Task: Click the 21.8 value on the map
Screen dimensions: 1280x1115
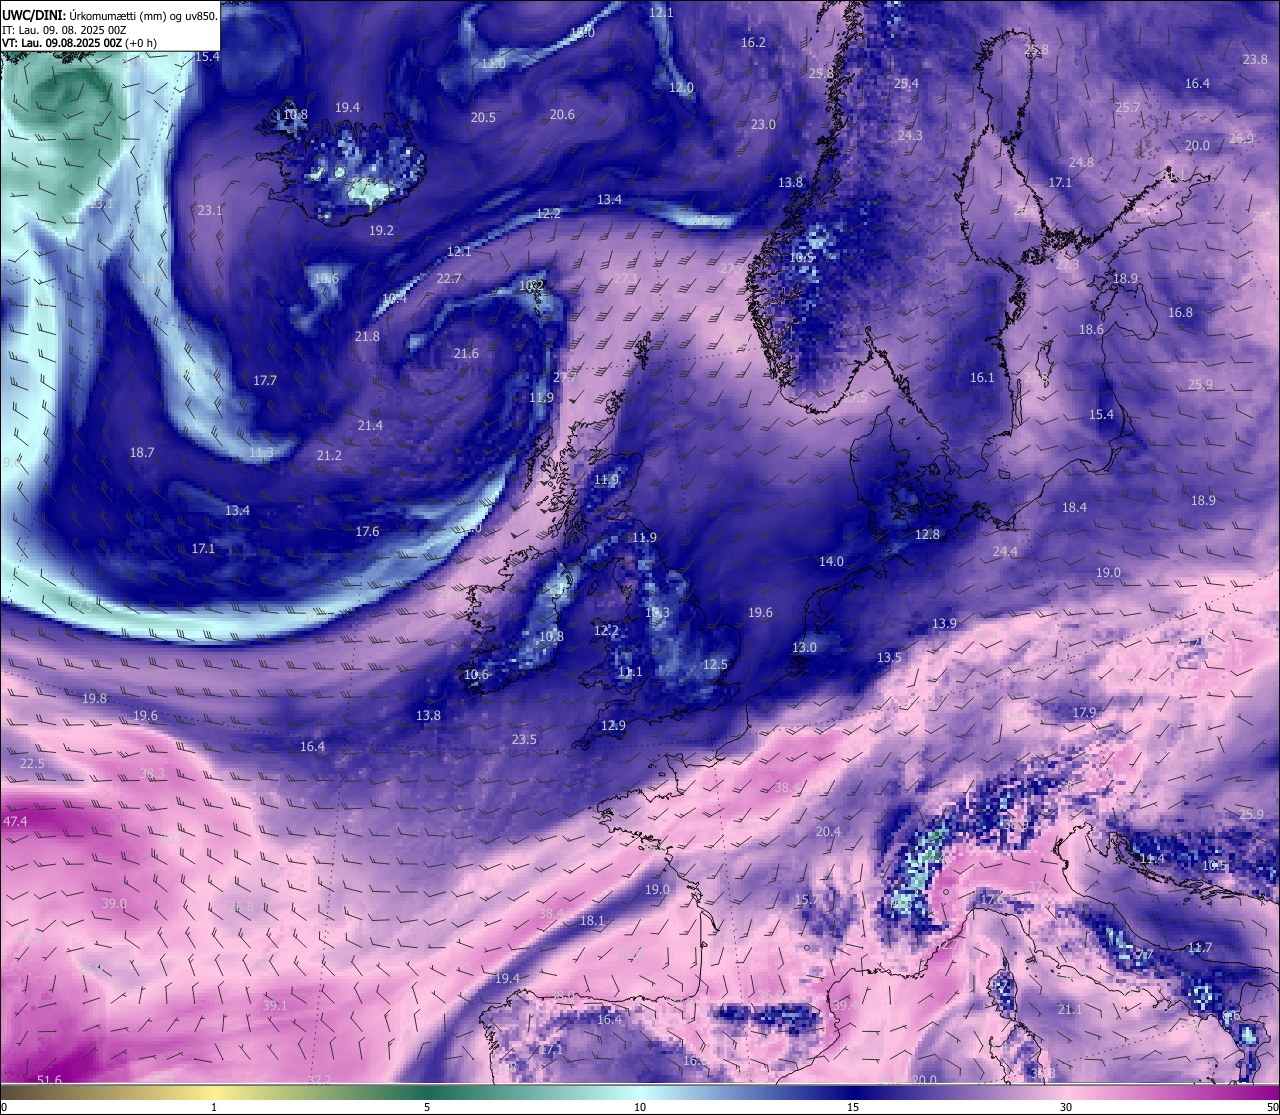Action: click(367, 337)
